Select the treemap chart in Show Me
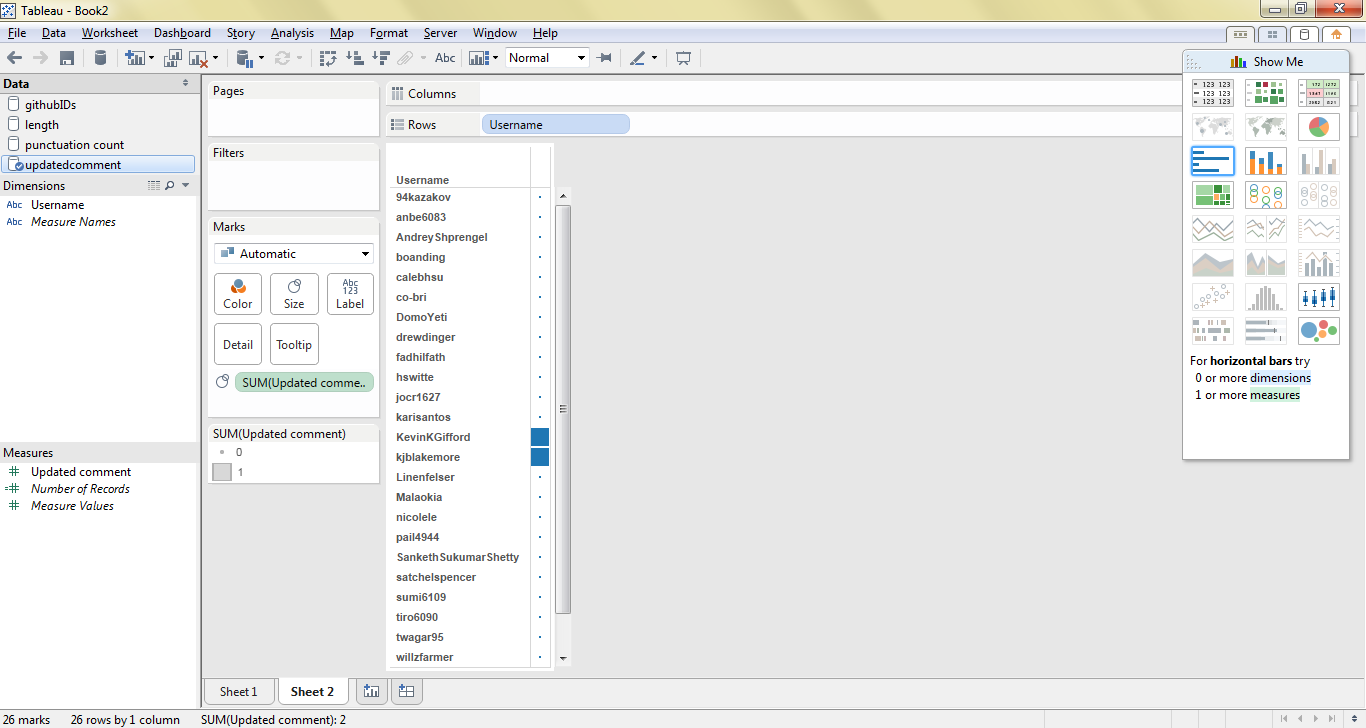This screenshot has width=1366, height=728. point(1213,195)
